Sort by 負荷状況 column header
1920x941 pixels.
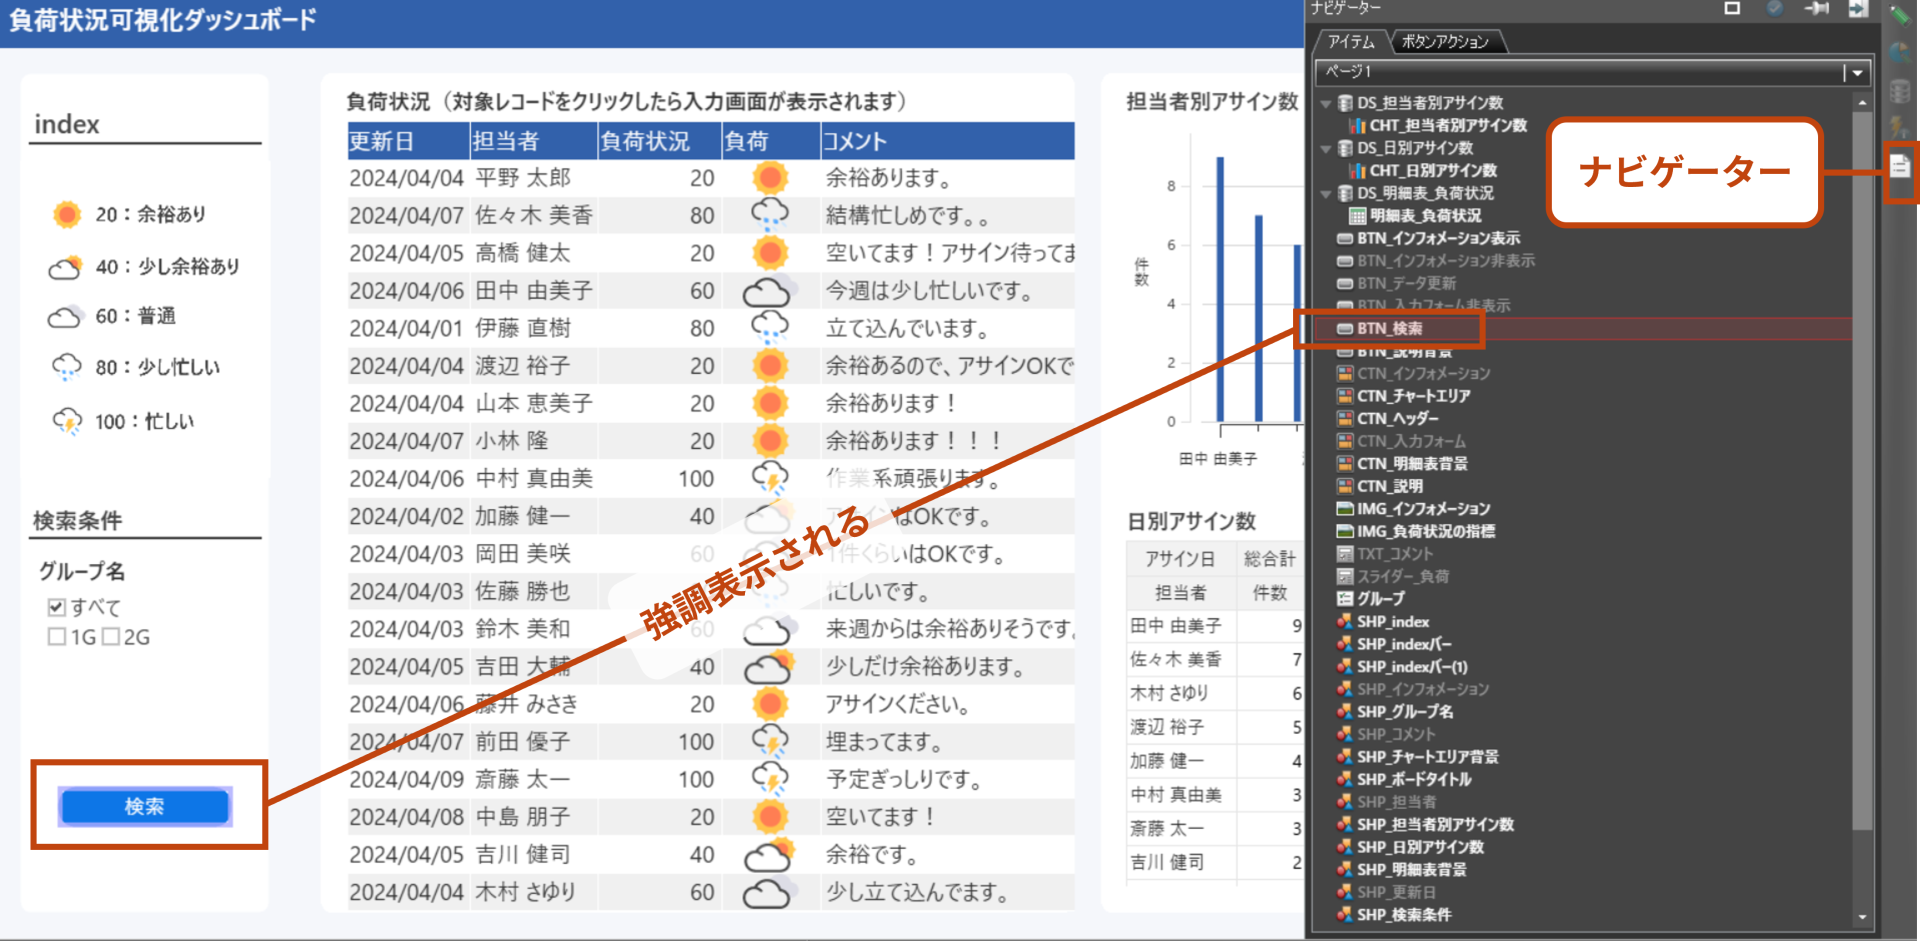pyautogui.click(x=659, y=141)
